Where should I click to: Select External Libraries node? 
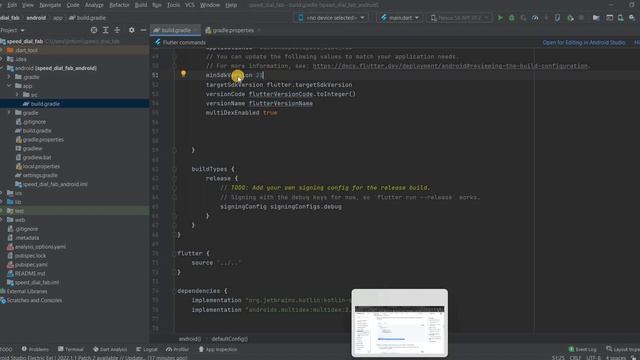(27, 291)
